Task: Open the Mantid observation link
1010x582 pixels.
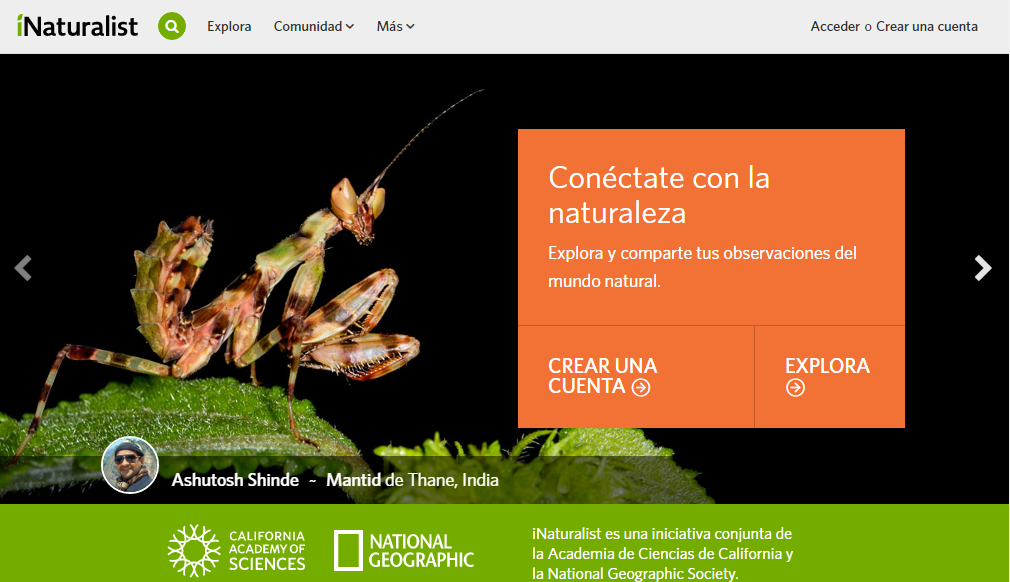Action: click(x=354, y=480)
